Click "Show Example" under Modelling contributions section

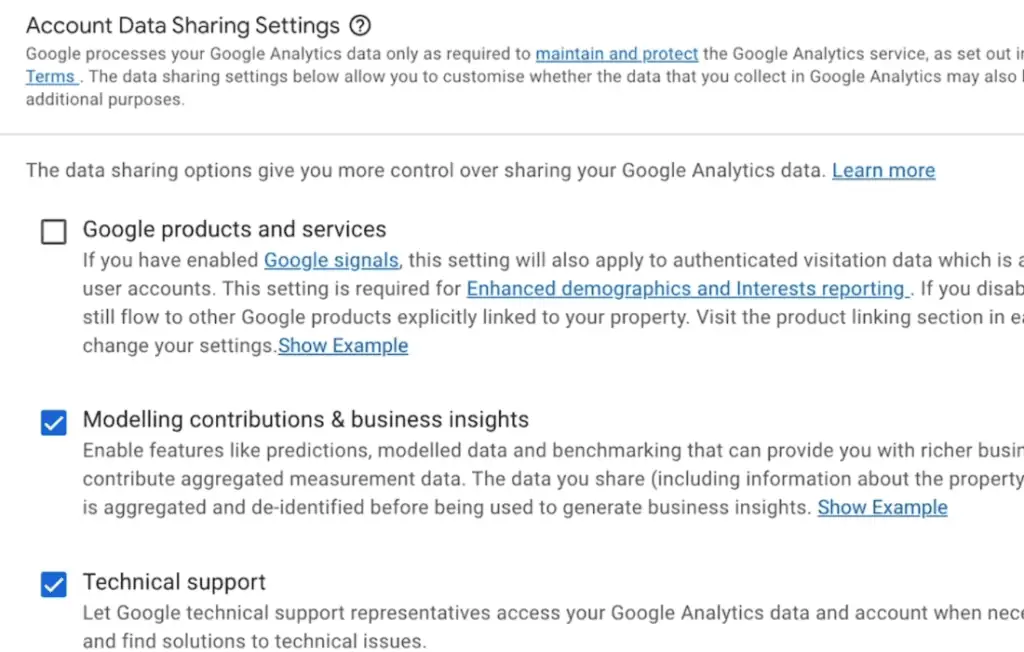(x=882, y=507)
